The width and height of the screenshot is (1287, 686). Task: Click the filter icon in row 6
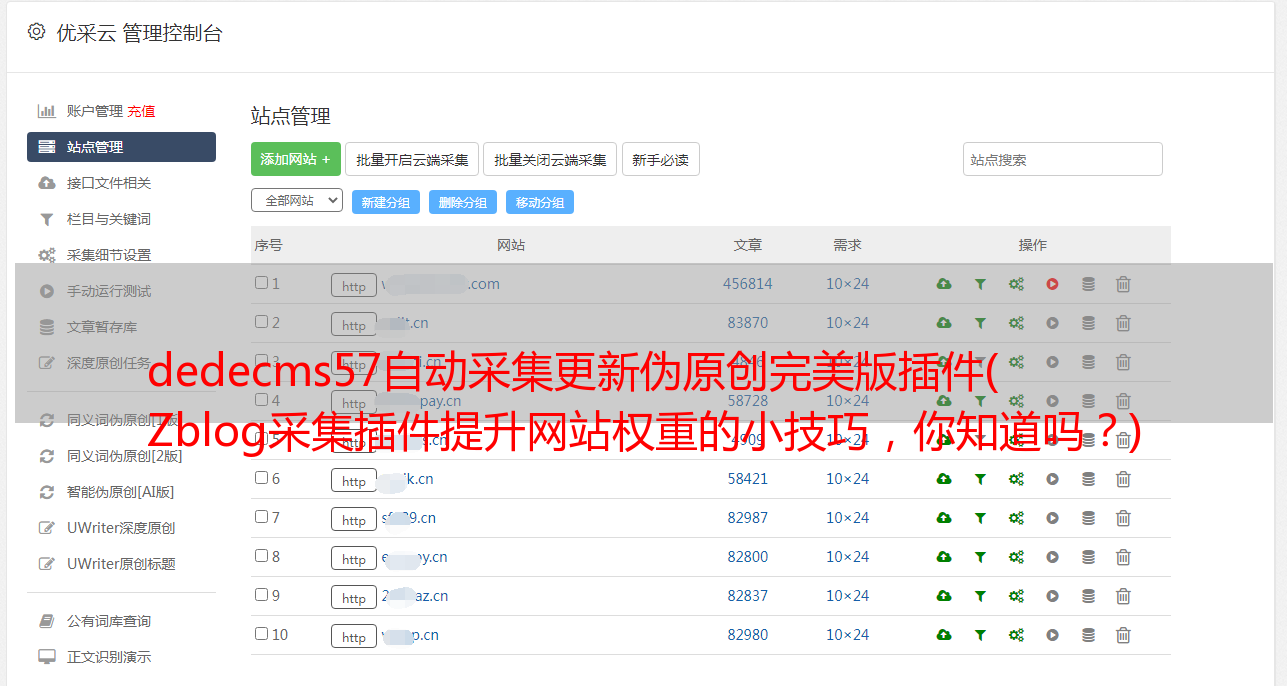pyautogui.click(x=980, y=479)
